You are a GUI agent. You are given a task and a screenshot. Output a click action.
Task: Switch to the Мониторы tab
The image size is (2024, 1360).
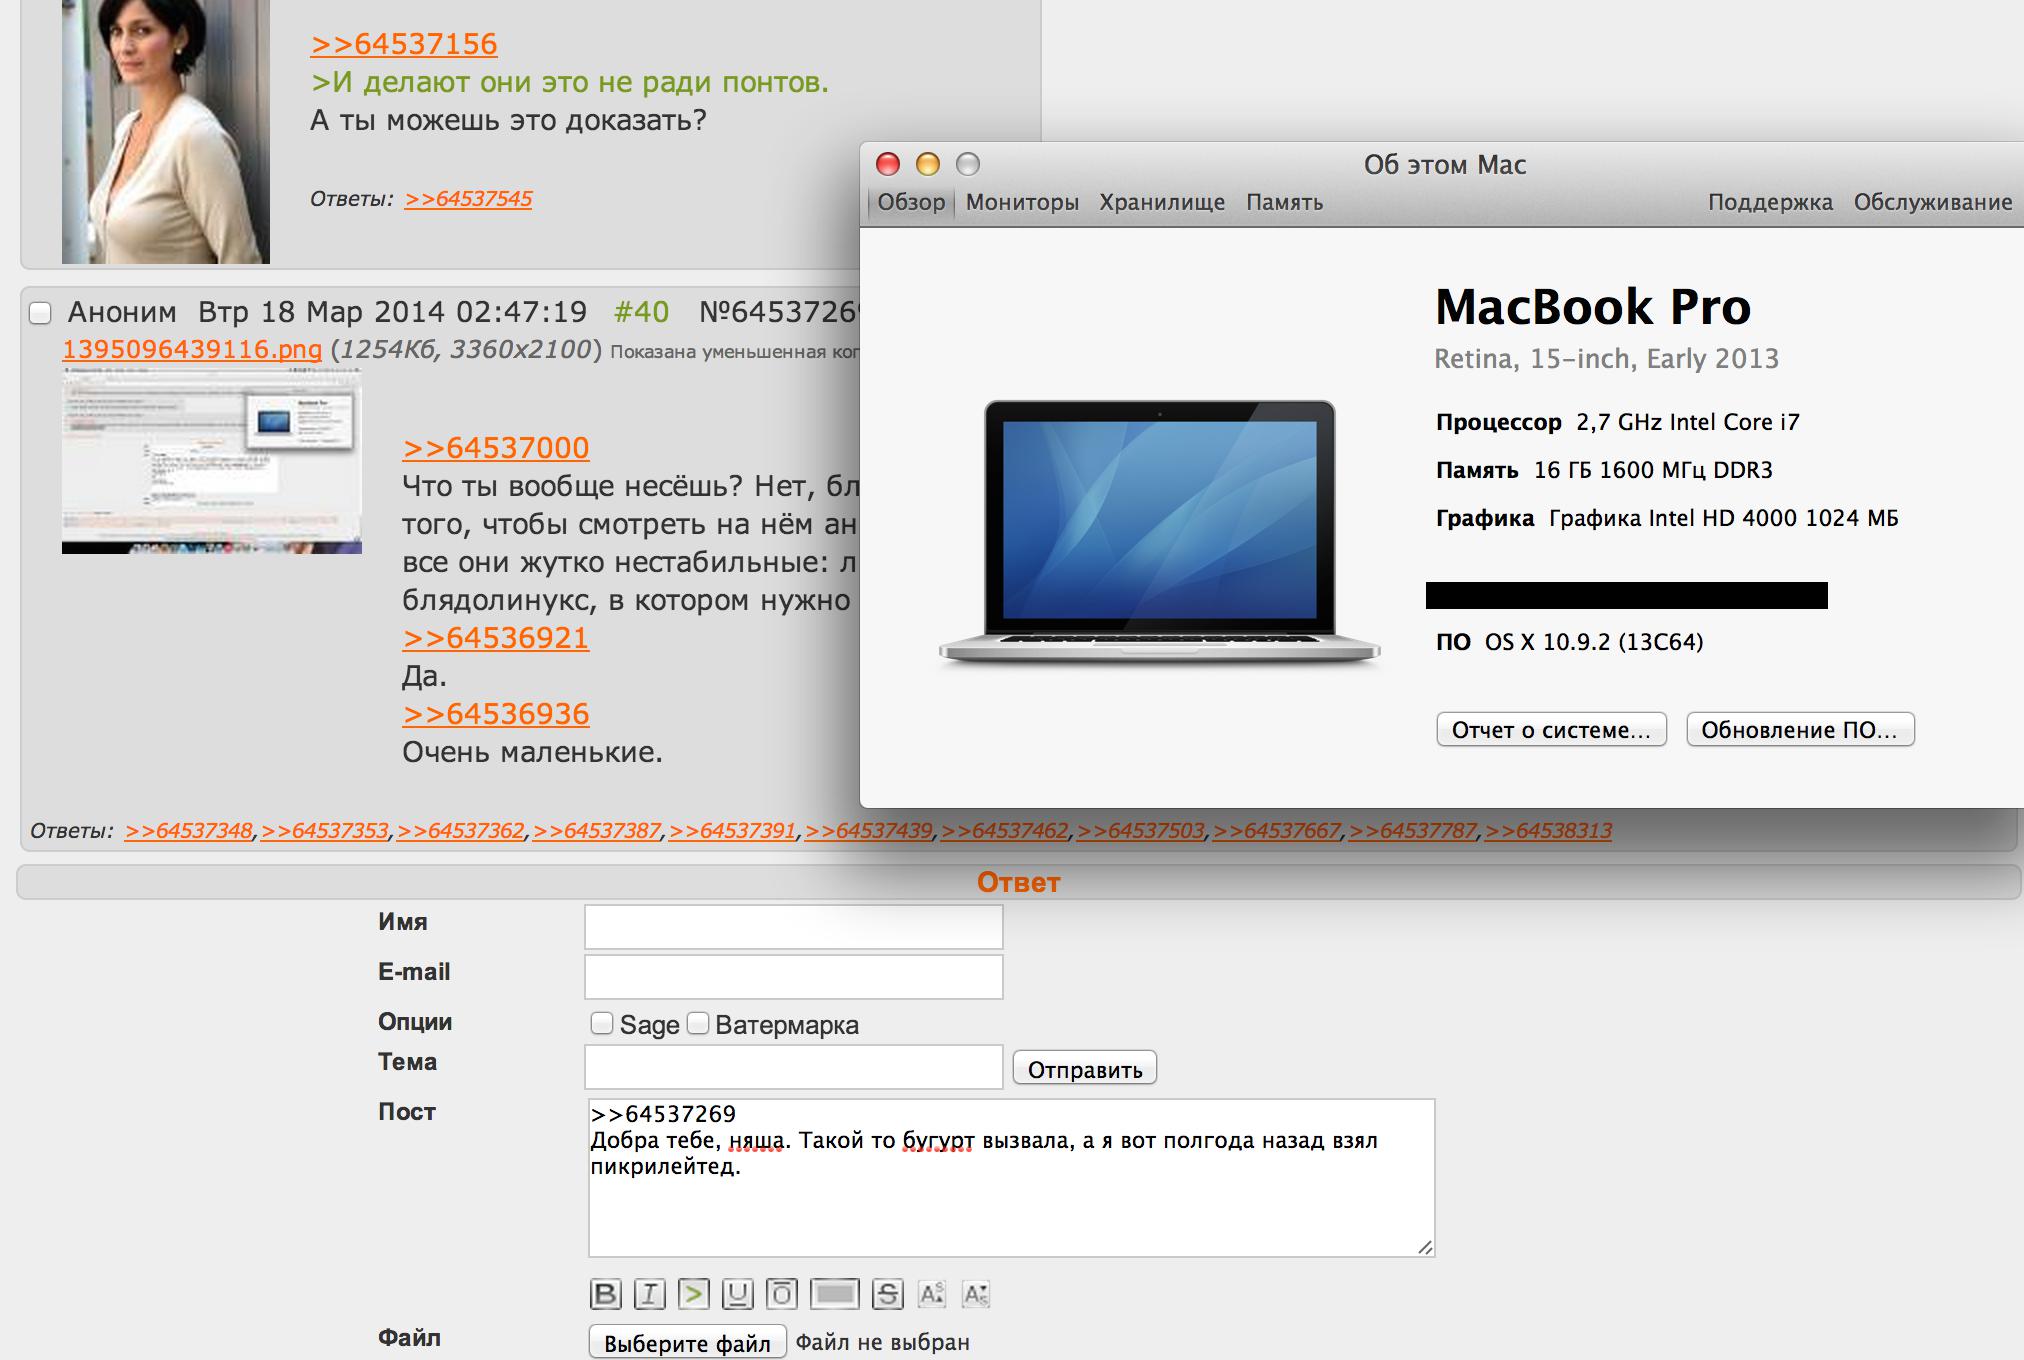point(1022,202)
